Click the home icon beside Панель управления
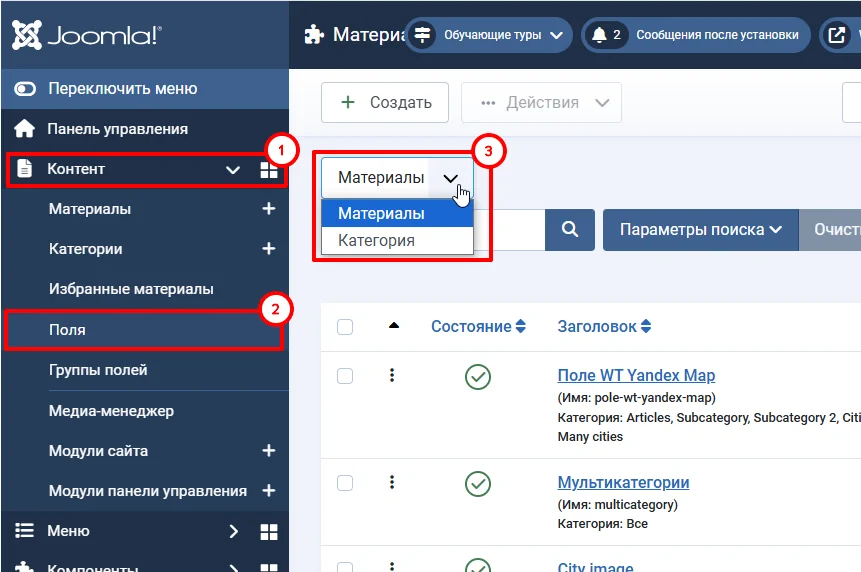 point(24,129)
